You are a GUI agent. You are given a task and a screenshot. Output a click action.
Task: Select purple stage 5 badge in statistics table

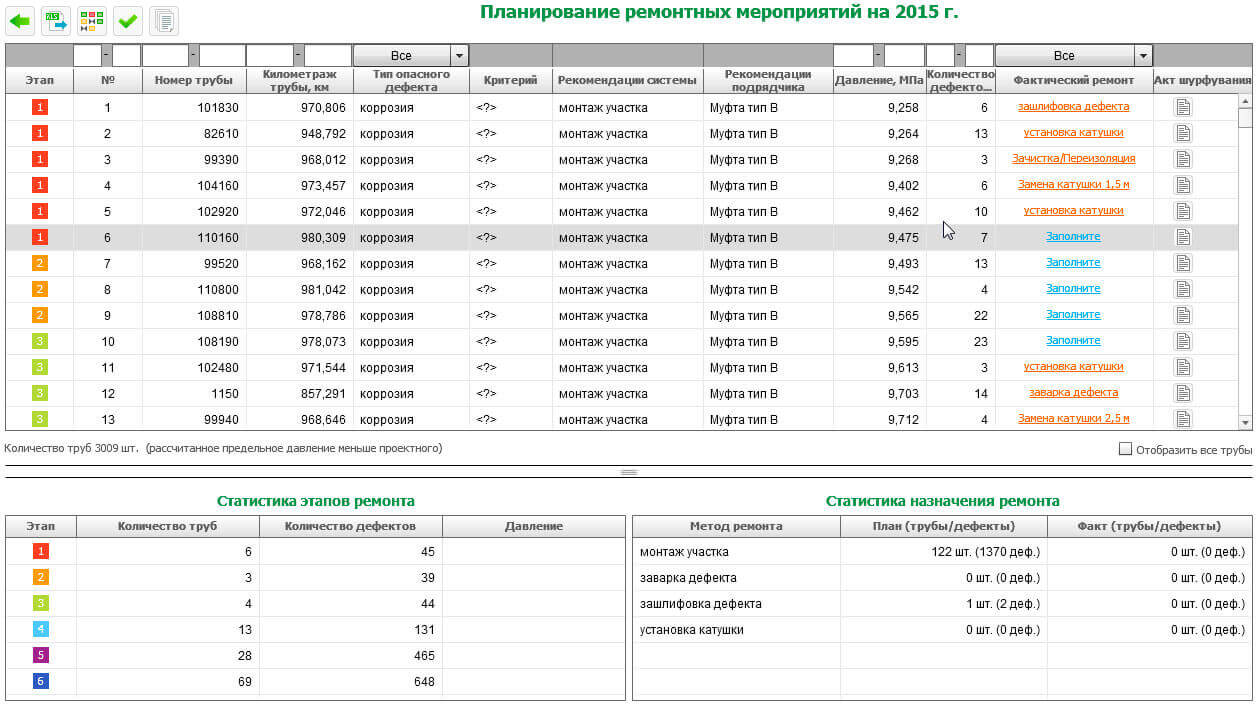click(40, 655)
